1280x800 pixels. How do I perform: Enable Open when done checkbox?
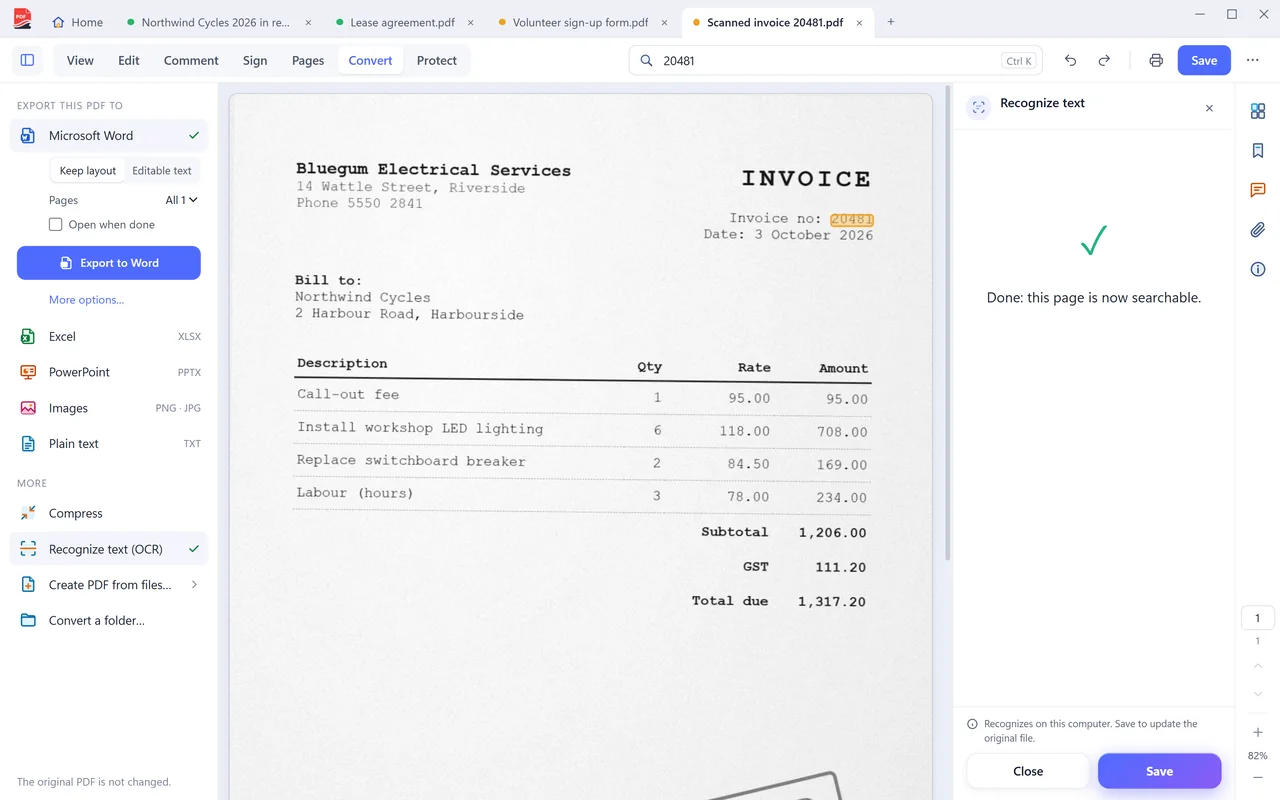coord(56,225)
